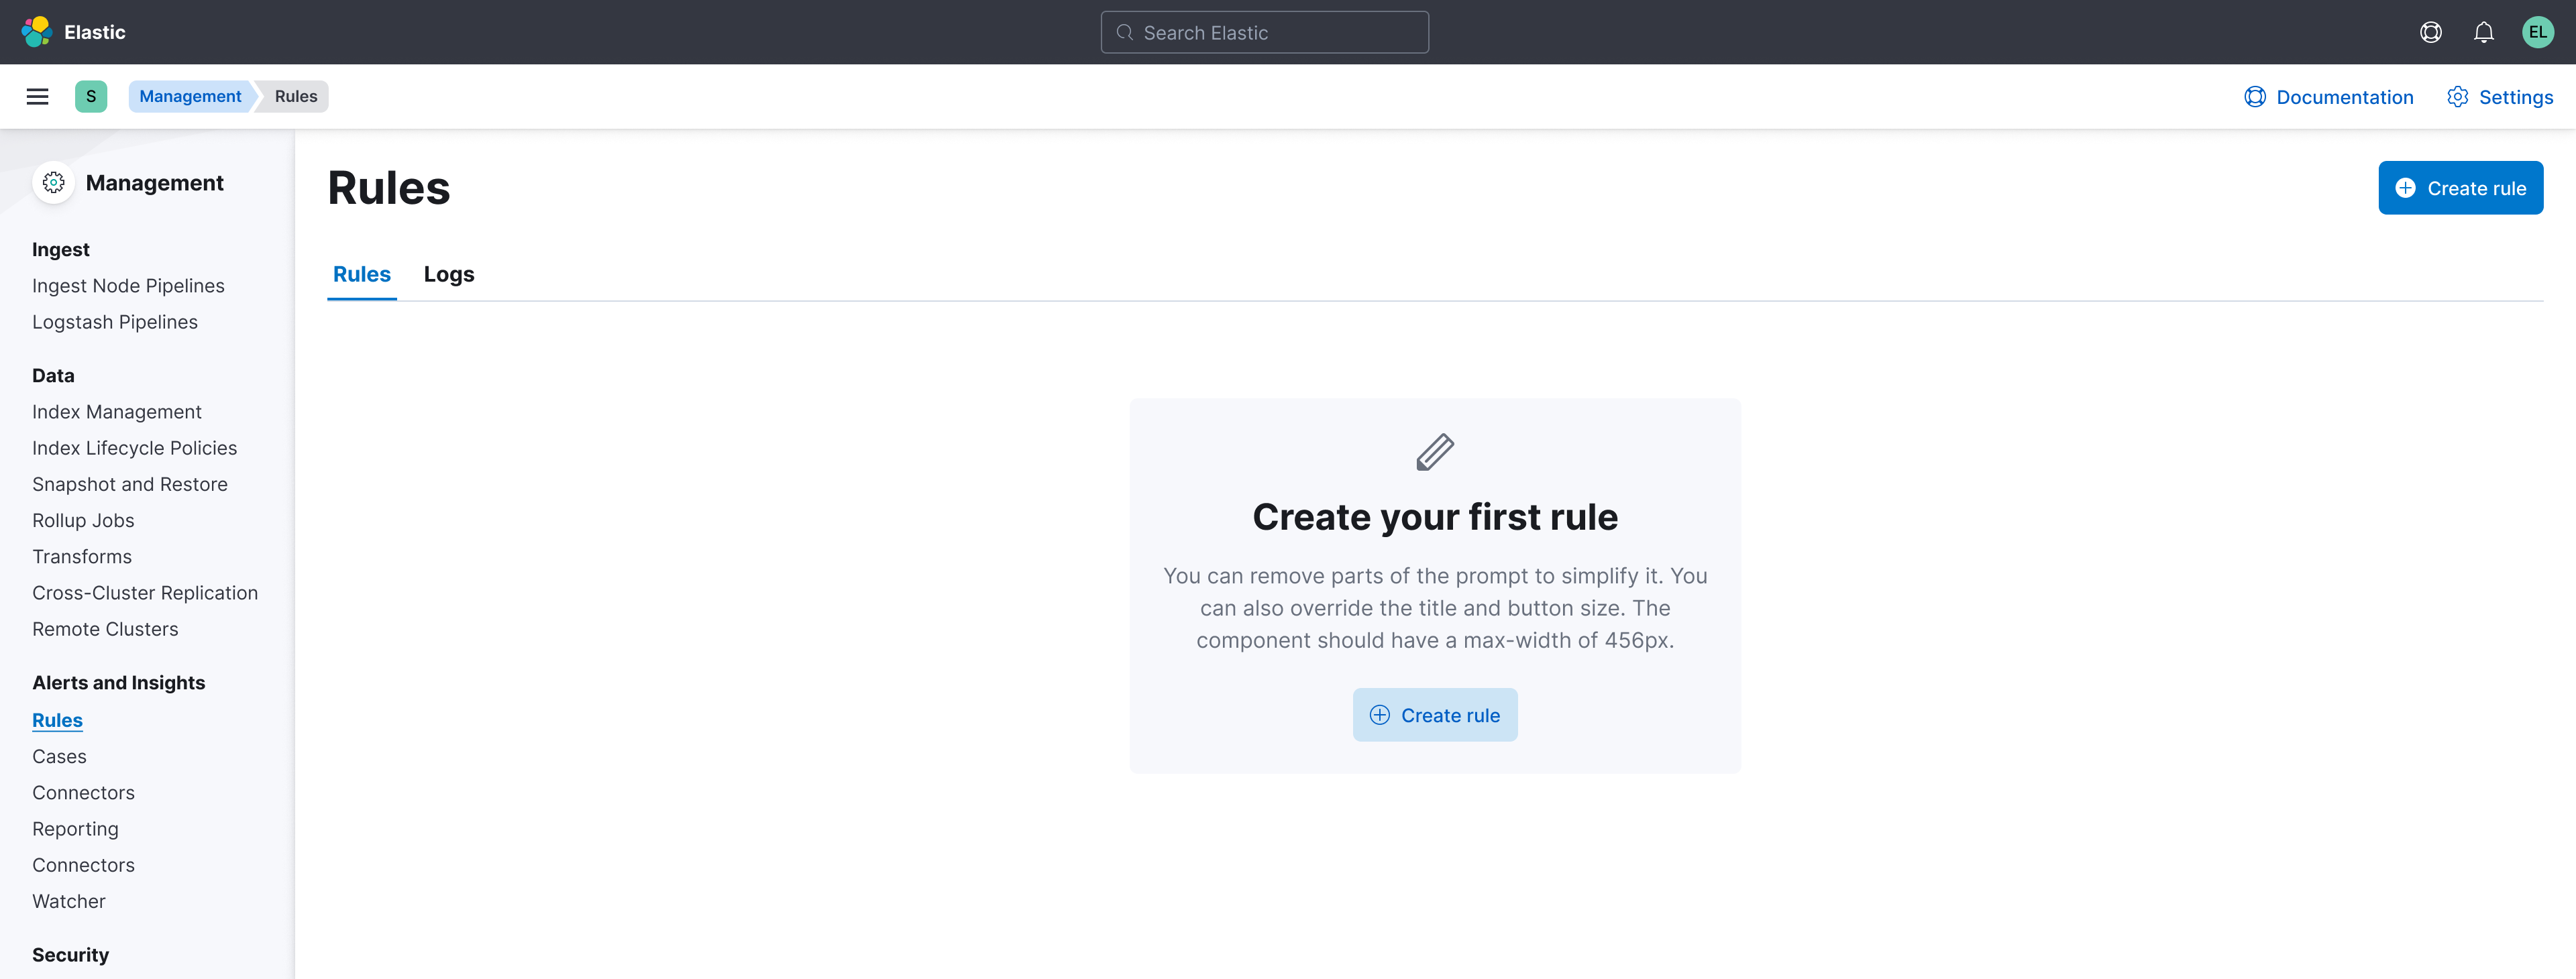Image resolution: width=2576 pixels, height=979 pixels.
Task: Click the EL user avatar
Action: coord(2538,31)
